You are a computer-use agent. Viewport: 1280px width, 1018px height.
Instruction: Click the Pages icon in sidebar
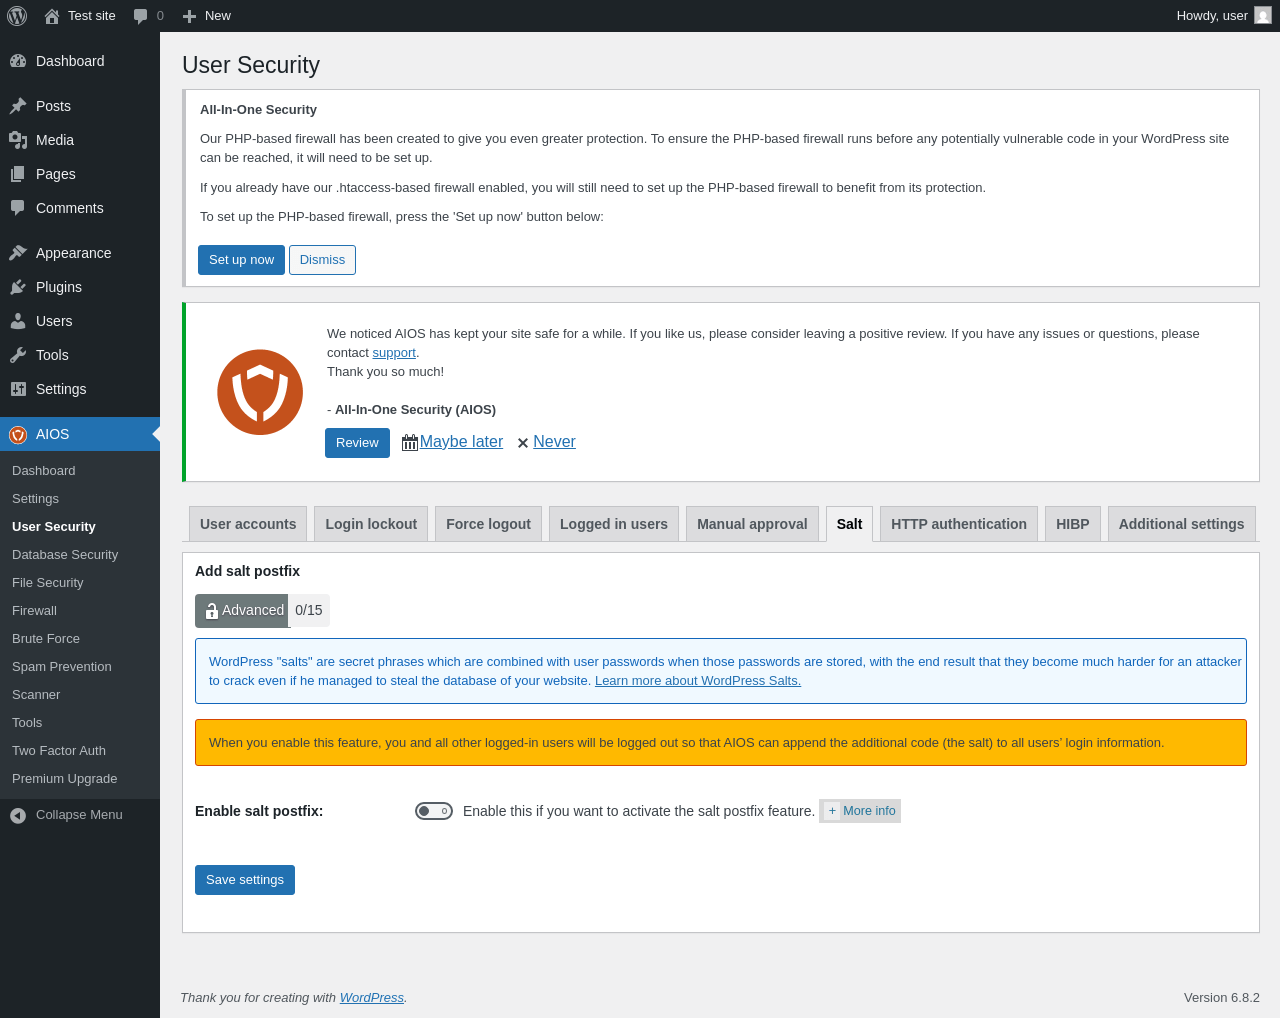18,174
